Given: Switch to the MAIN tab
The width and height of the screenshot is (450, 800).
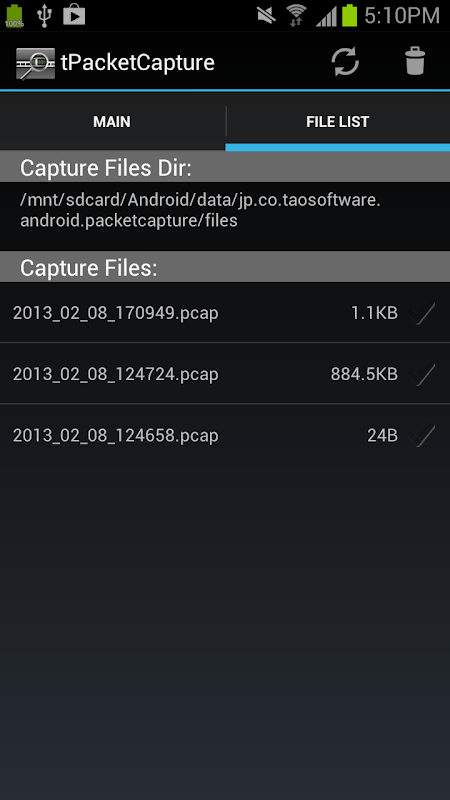Looking at the screenshot, I should 112,122.
